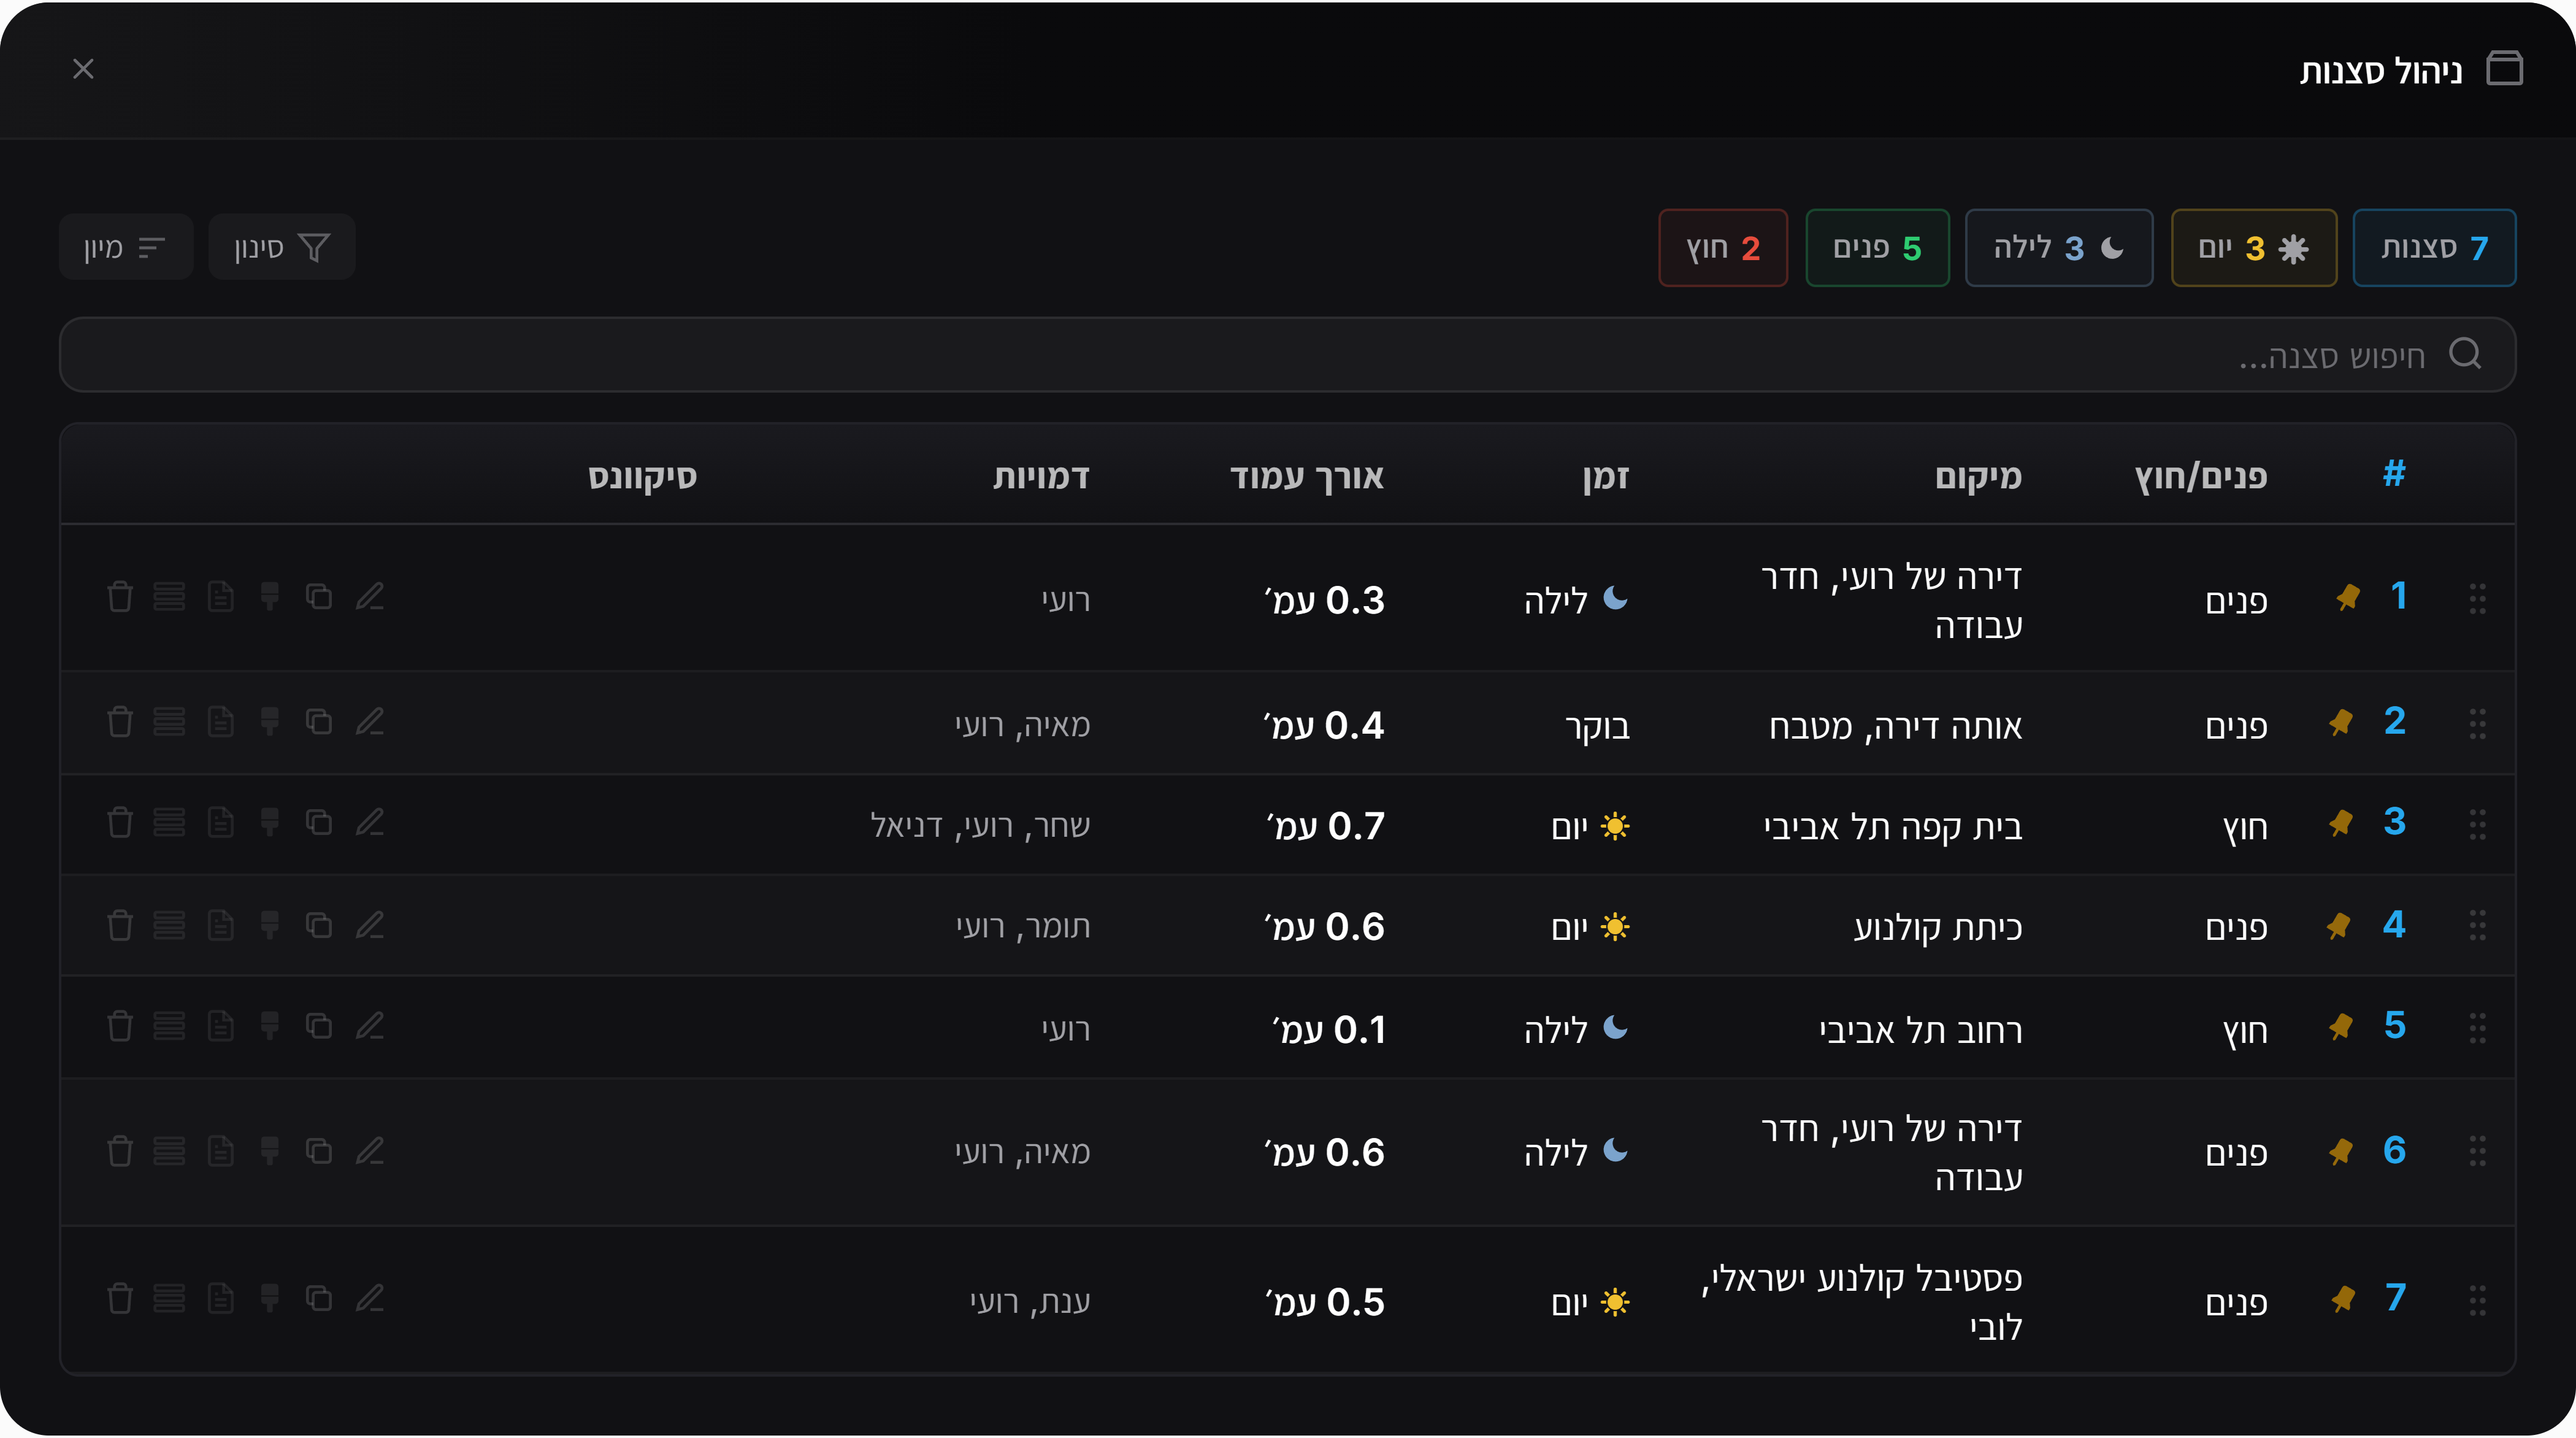This screenshot has height=1438, width=2576.
Task: Click the location 'רחוב תל אביבי'
Action: tap(1920, 1030)
